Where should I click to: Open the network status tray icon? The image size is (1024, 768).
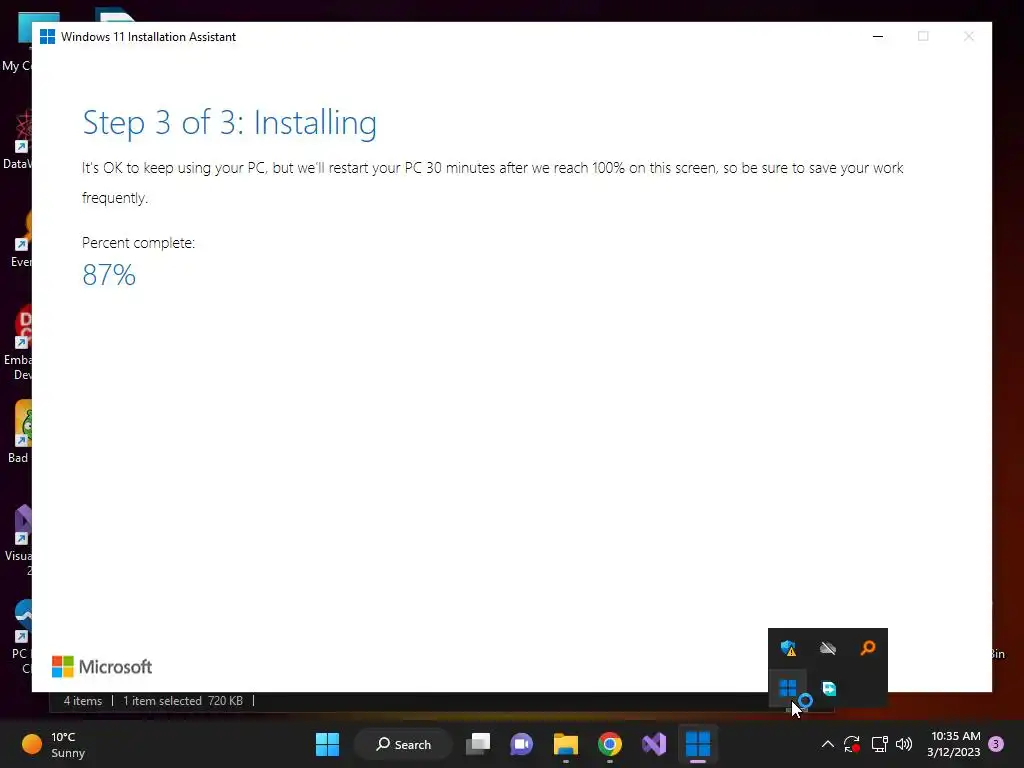tap(879, 744)
